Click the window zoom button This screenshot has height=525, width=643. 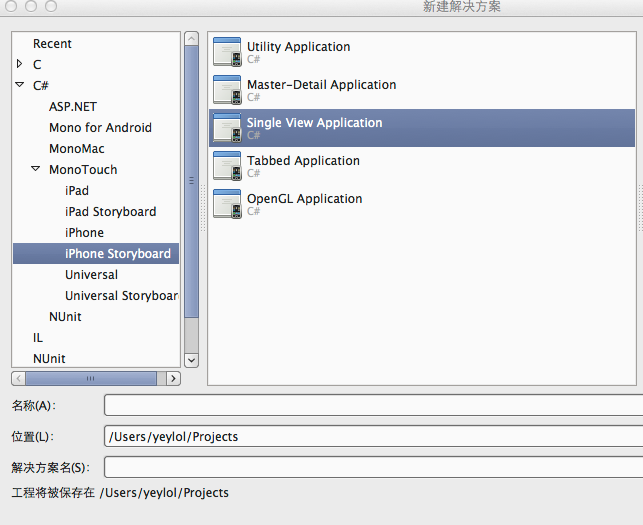tap(51, 6)
